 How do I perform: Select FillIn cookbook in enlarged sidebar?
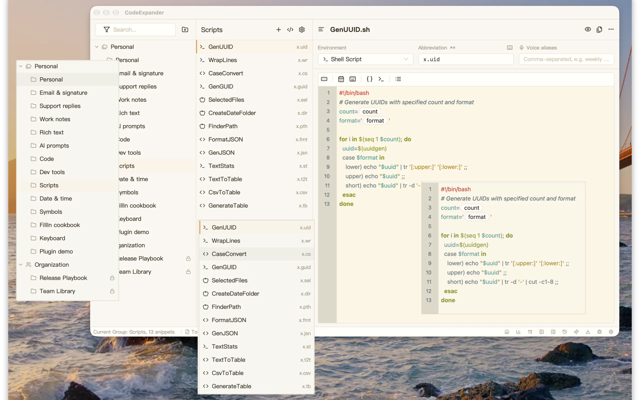point(67,225)
